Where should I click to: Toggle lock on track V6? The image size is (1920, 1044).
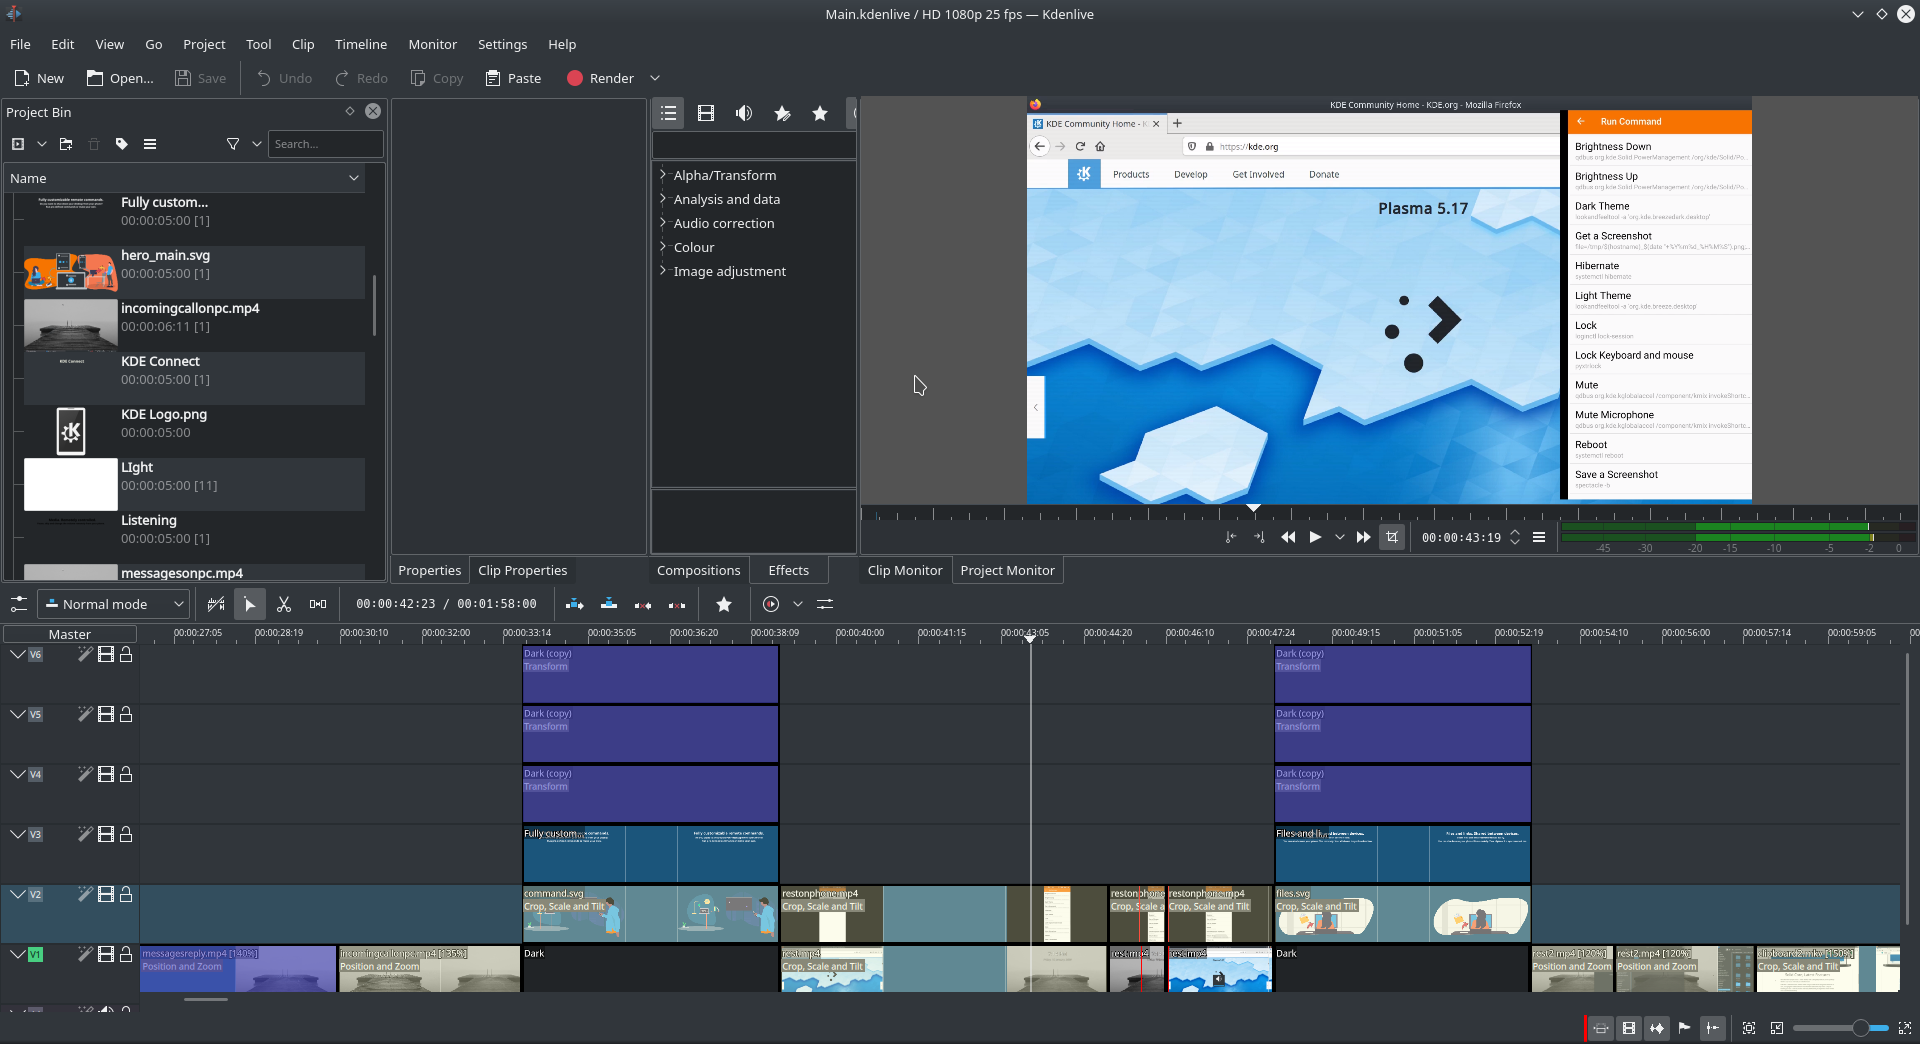(126, 654)
